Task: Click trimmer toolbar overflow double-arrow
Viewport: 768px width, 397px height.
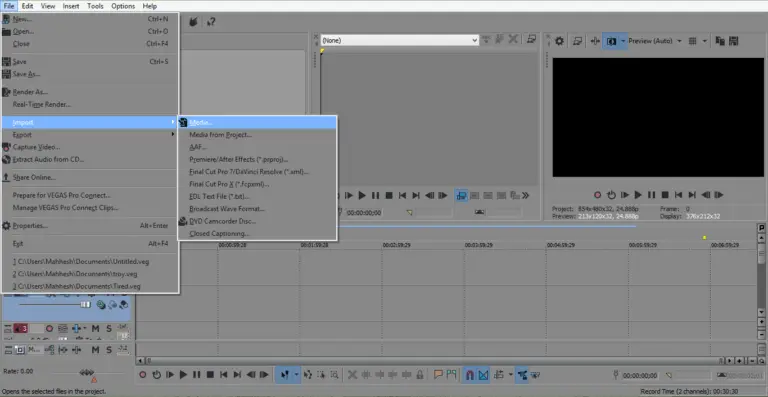Action: 526,195
